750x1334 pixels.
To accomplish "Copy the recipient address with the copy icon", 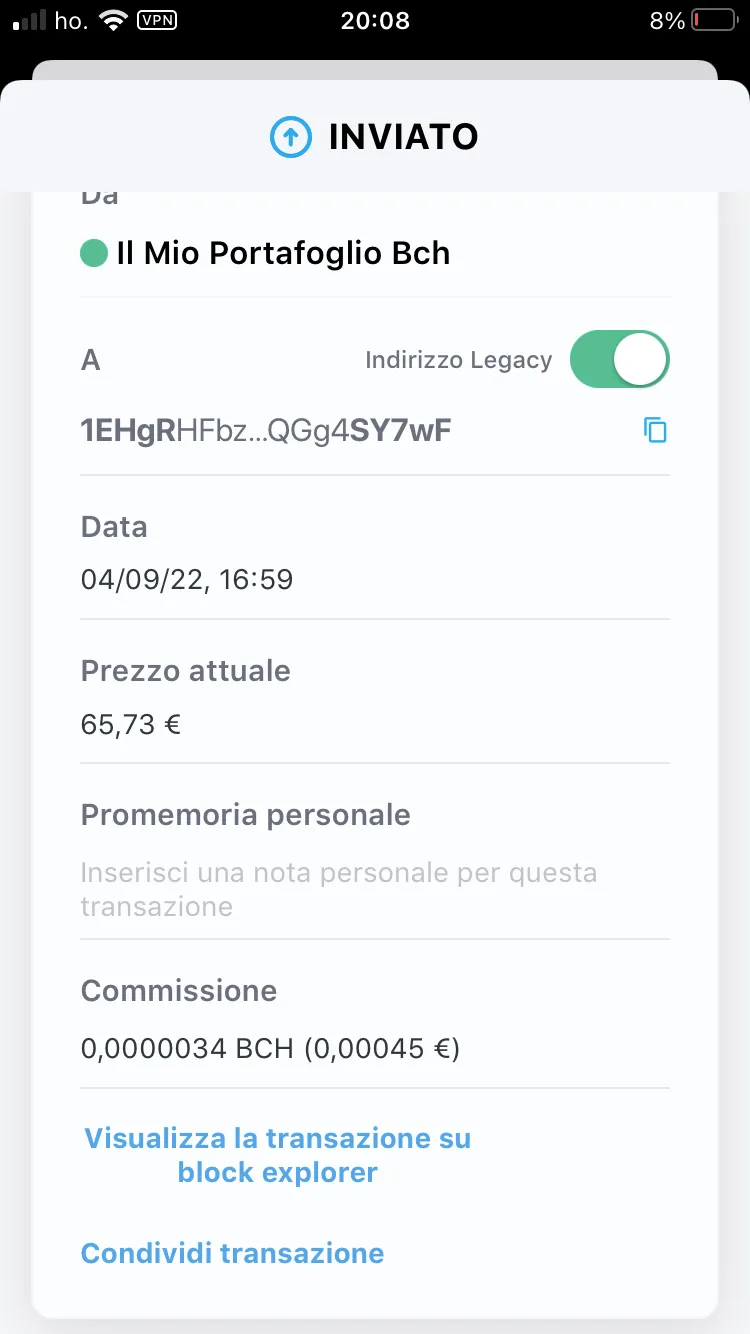I will (x=655, y=430).
